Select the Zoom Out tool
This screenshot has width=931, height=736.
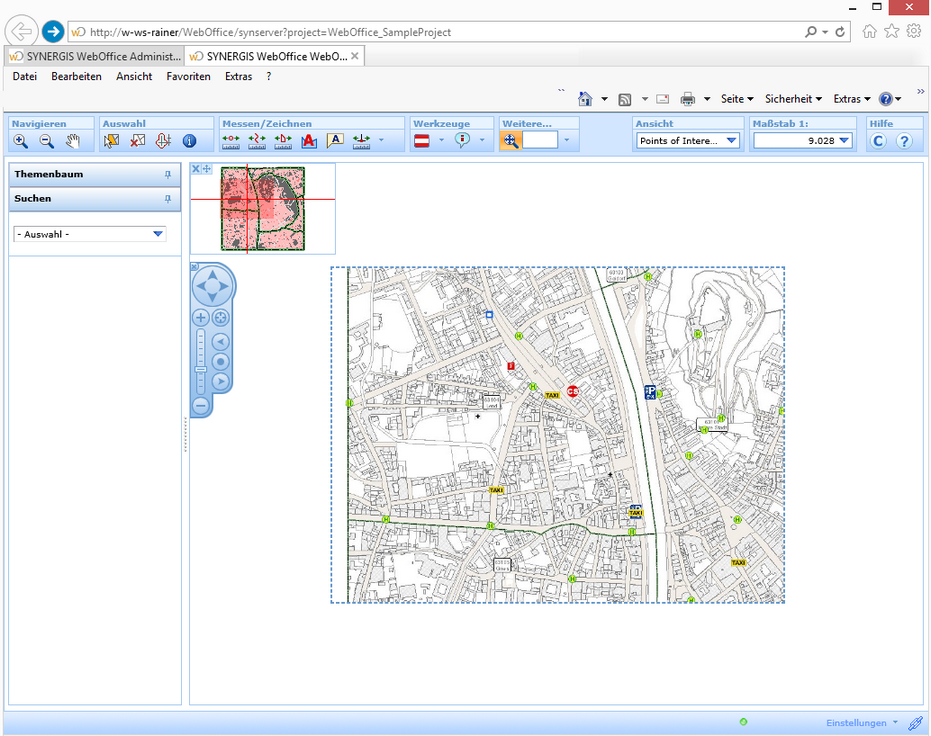[x=45, y=140]
